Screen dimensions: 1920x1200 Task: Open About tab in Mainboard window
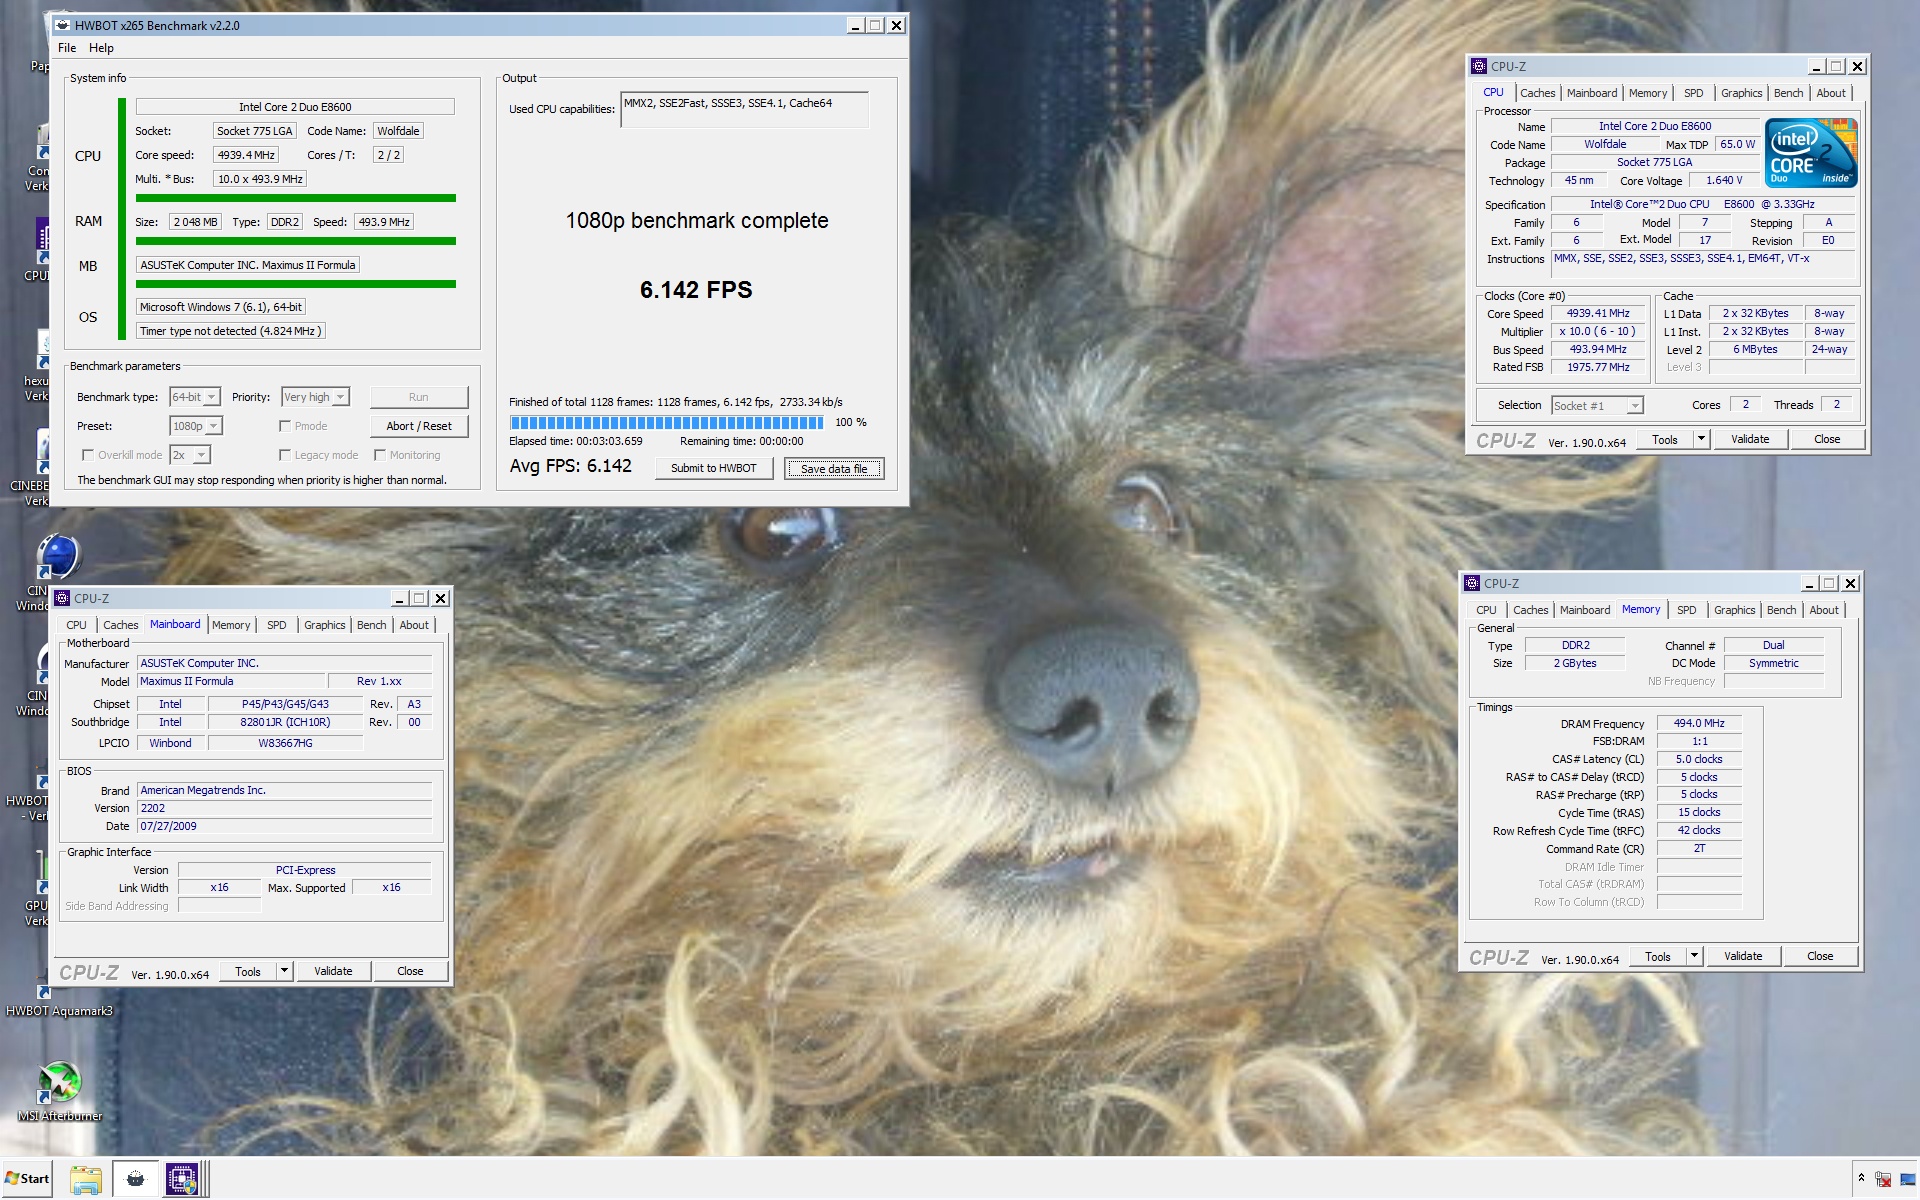[x=414, y=625]
